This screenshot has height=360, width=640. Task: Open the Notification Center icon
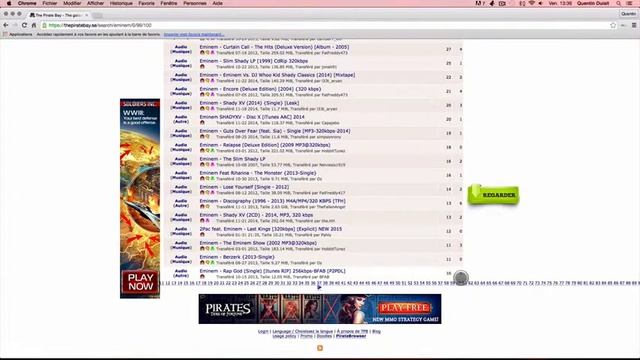630,3
